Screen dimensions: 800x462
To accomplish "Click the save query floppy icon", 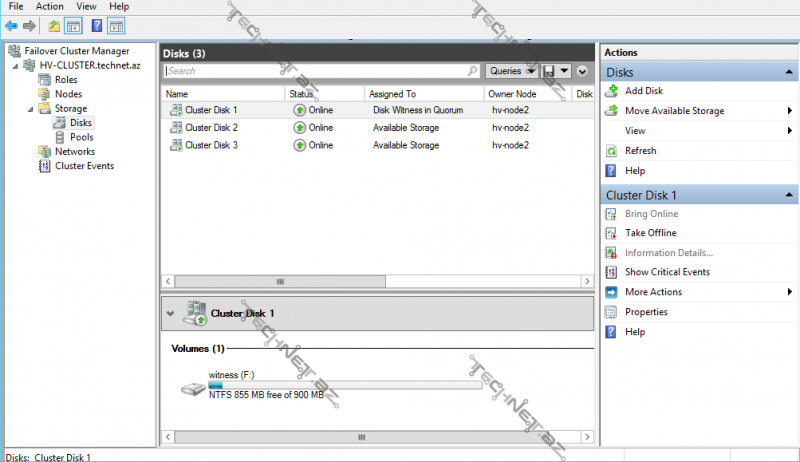I will pos(549,71).
